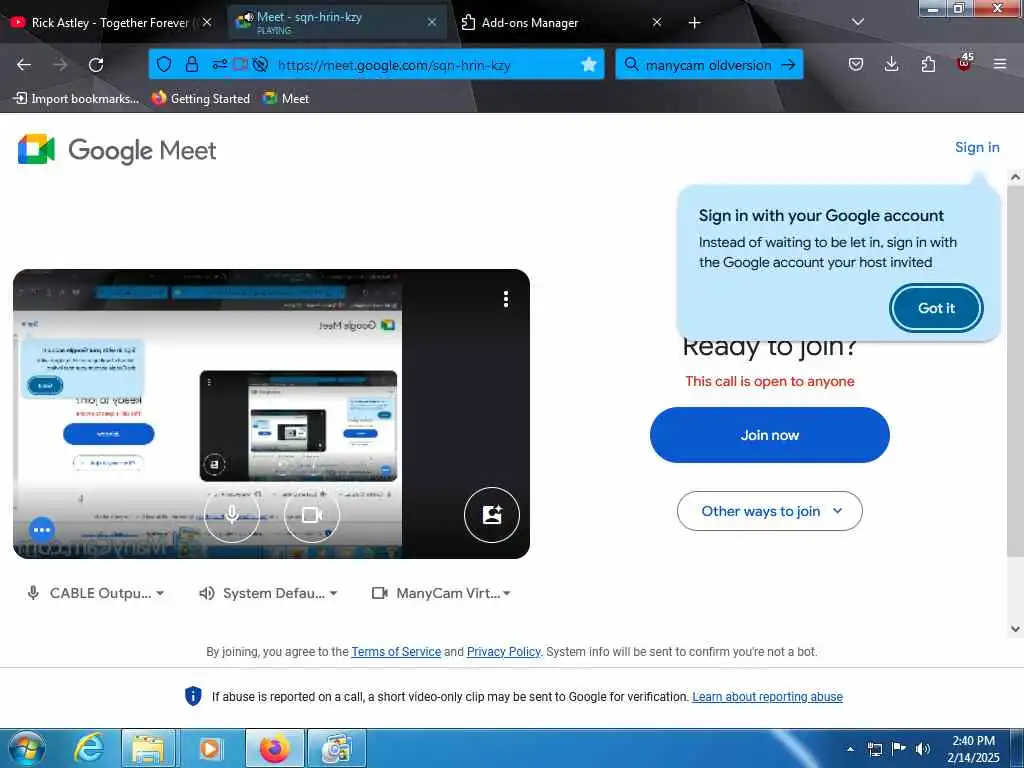This screenshot has height=768, width=1024.
Task: Close the Rick Astley tab
Action: [x=207, y=22]
